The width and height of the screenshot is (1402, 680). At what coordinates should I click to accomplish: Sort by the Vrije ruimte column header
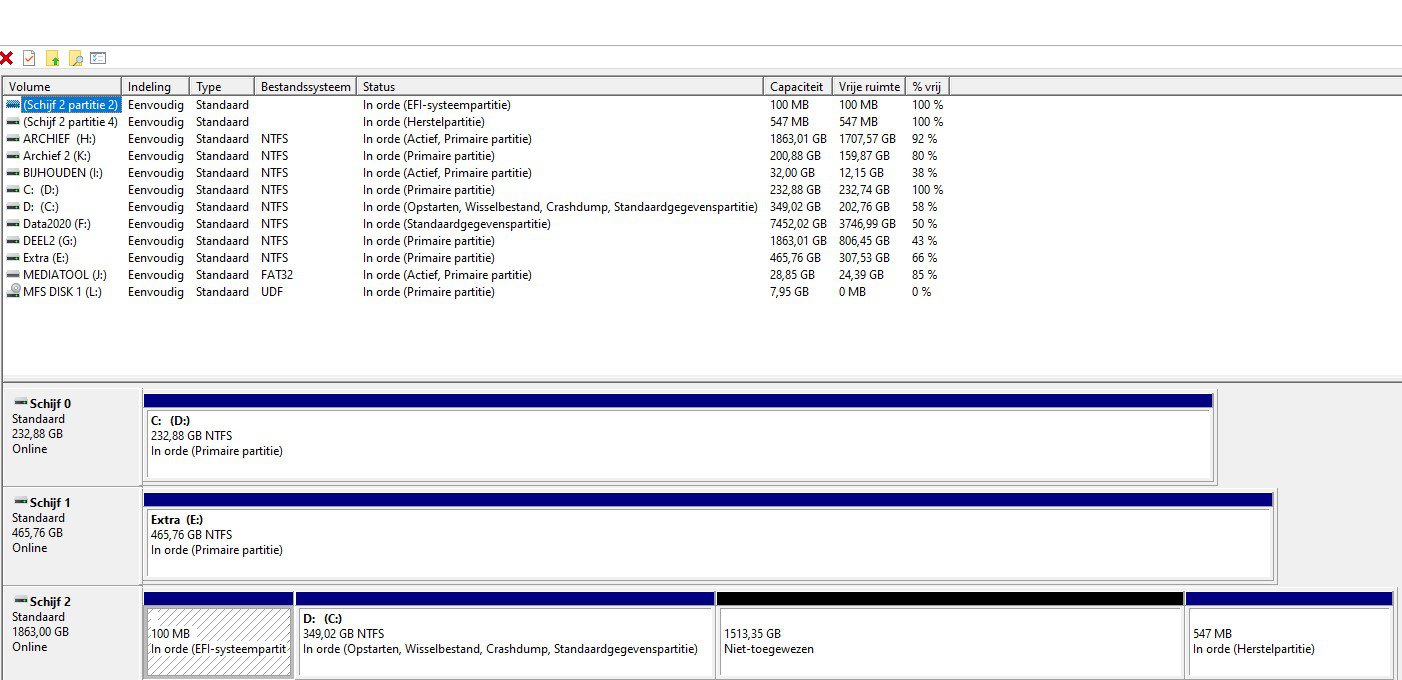[x=869, y=87]
